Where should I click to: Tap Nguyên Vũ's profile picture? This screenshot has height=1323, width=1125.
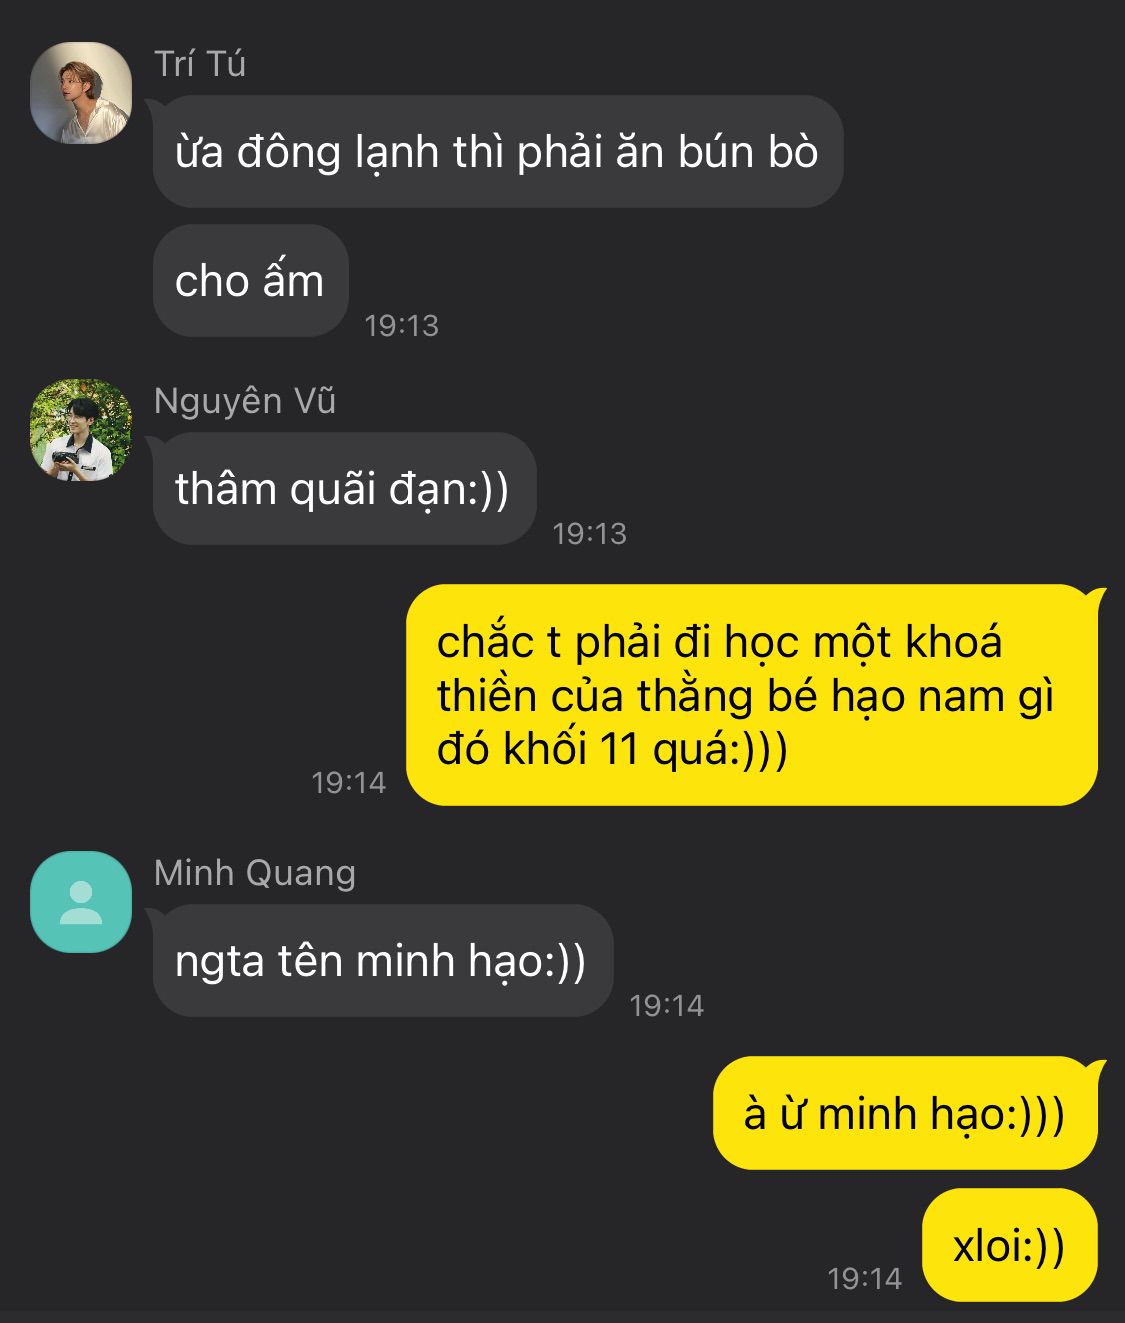click(x=81, y=430)
